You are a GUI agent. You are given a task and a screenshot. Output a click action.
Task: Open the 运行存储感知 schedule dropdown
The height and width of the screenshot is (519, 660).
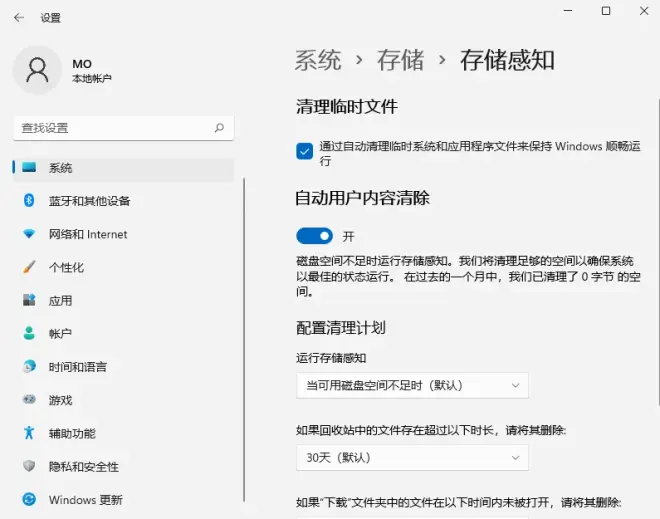point(412,385)
